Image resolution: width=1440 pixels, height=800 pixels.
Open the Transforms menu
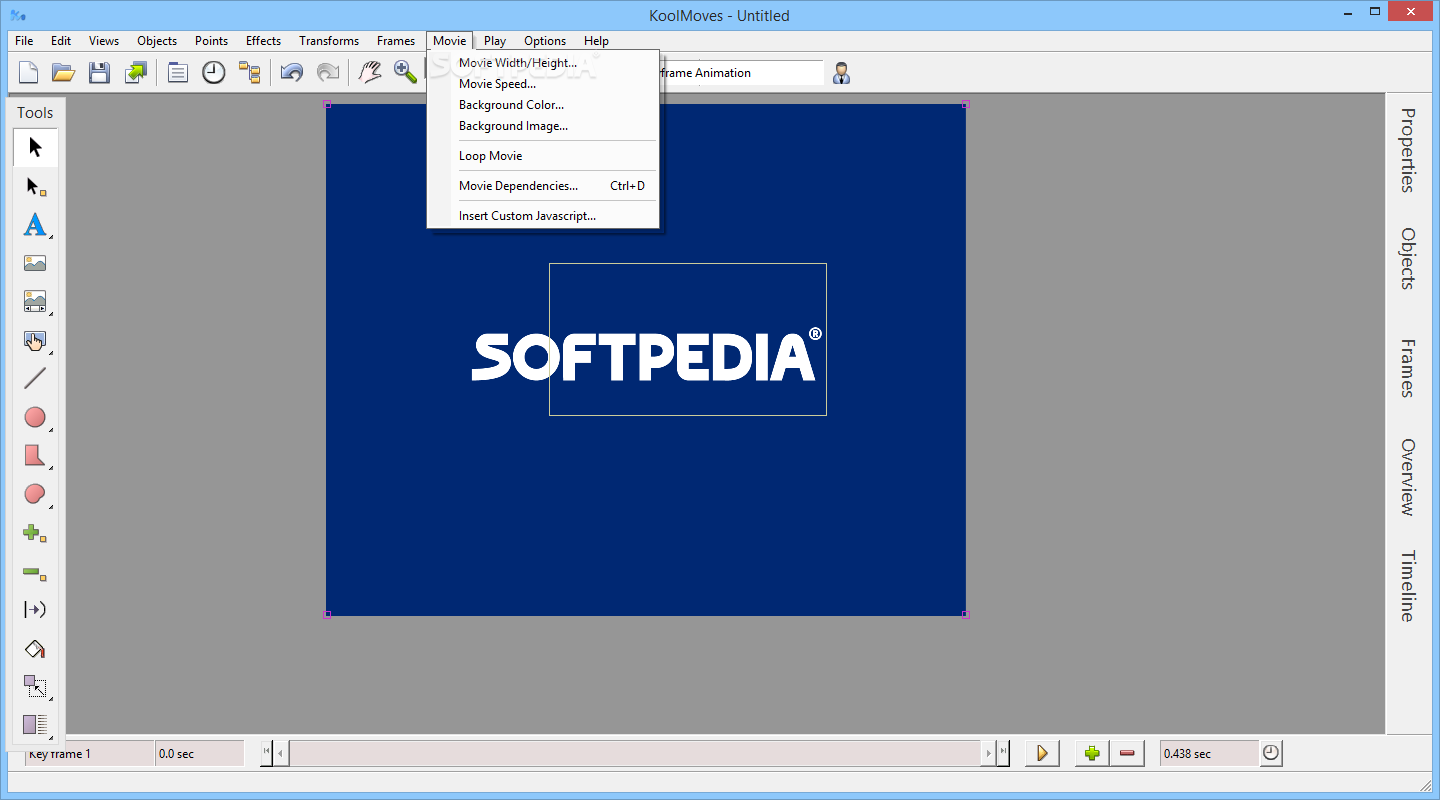[x=329, y=41]
